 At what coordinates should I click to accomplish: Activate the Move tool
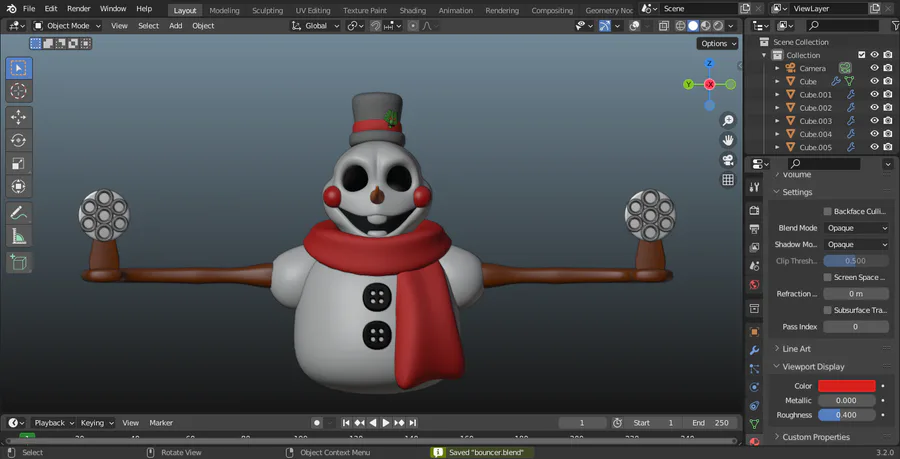pyautogui.click(x=18, y=118)
